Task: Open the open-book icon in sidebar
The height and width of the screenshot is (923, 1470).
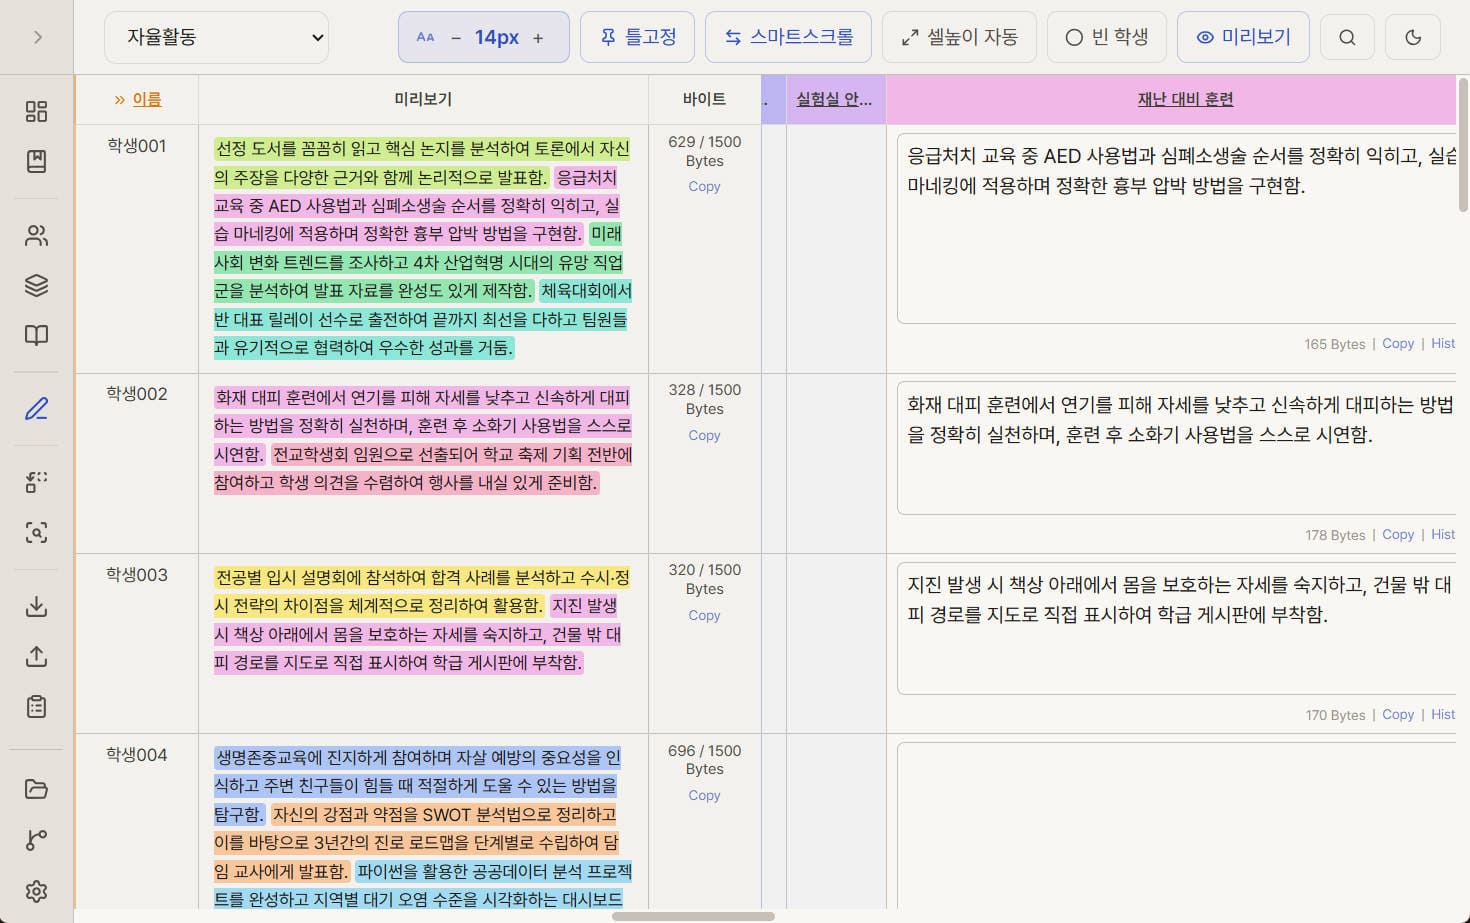Action: click(36, 335)
